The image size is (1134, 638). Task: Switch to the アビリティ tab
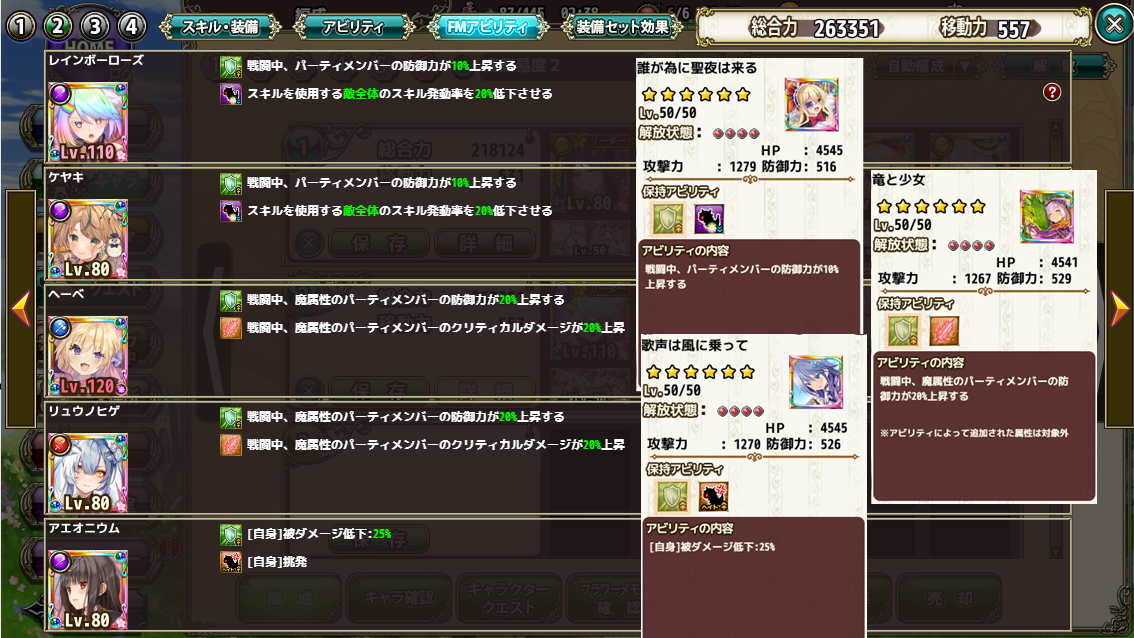(354, 27)
